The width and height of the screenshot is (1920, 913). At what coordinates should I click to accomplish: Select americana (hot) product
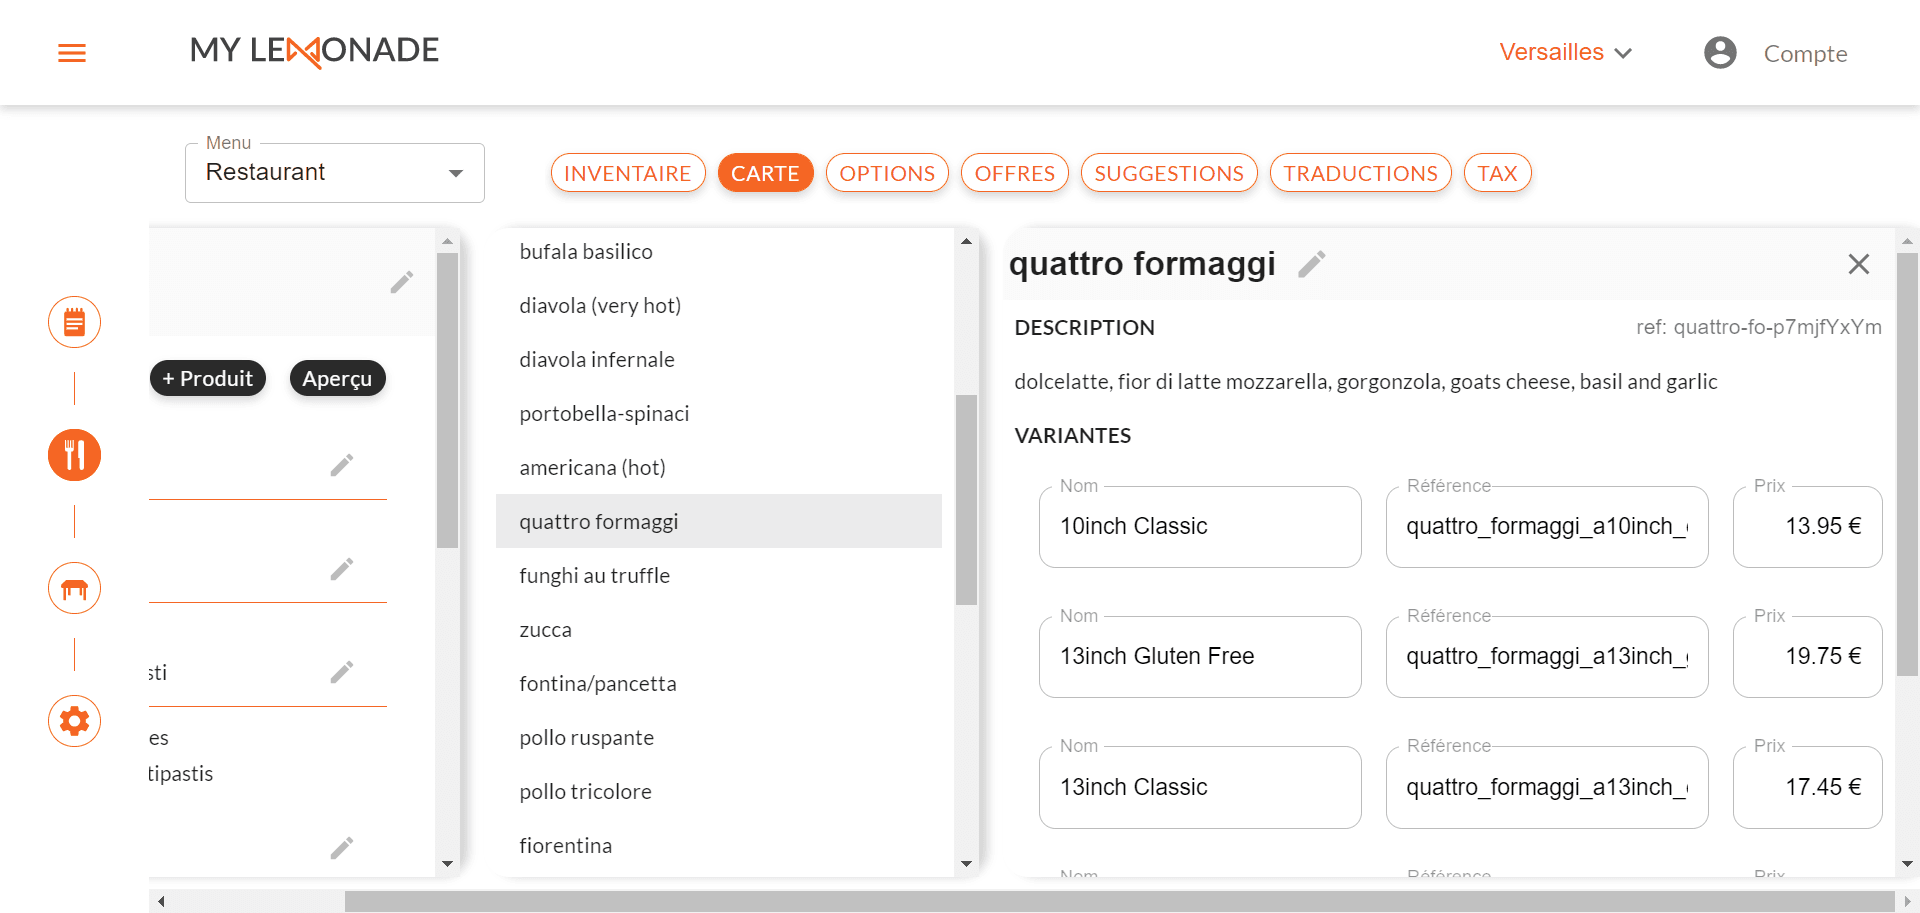719,468
